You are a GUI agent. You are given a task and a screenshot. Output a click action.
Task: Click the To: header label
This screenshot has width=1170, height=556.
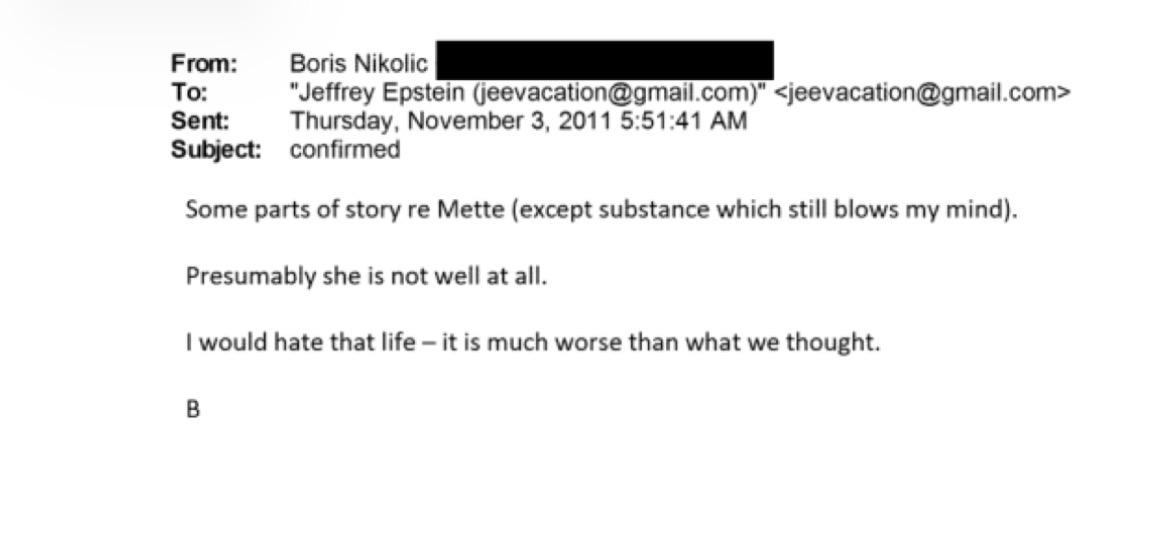[x=189, y=93]
